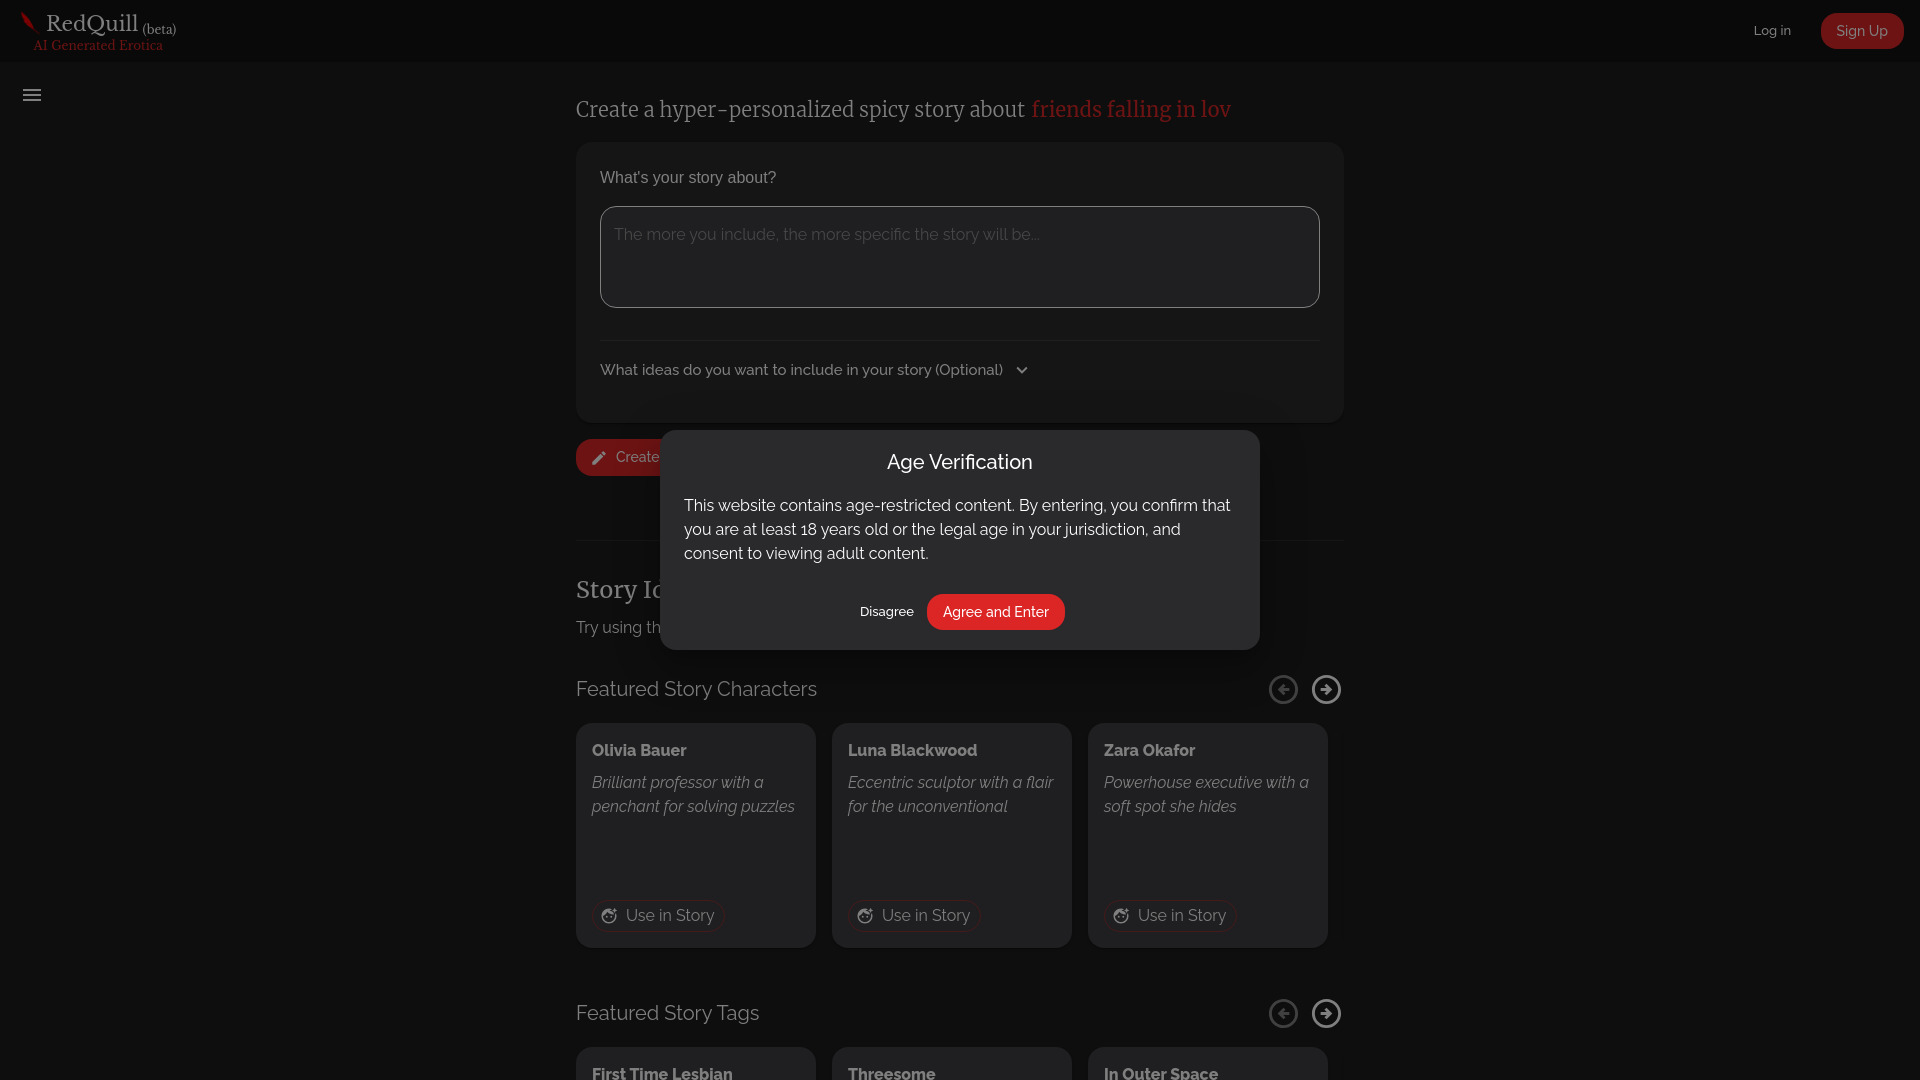
Task: Click Agree and Enter button
Action: (994, 612)
